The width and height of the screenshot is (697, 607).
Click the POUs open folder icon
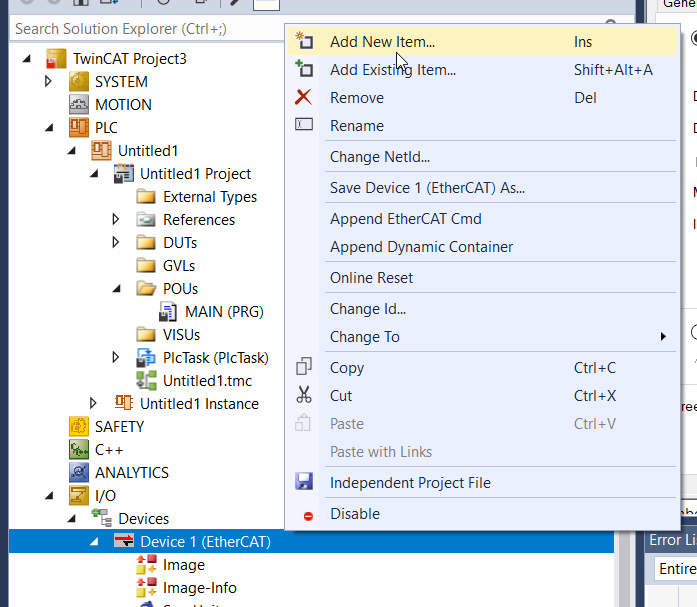(x=146, y=289)
